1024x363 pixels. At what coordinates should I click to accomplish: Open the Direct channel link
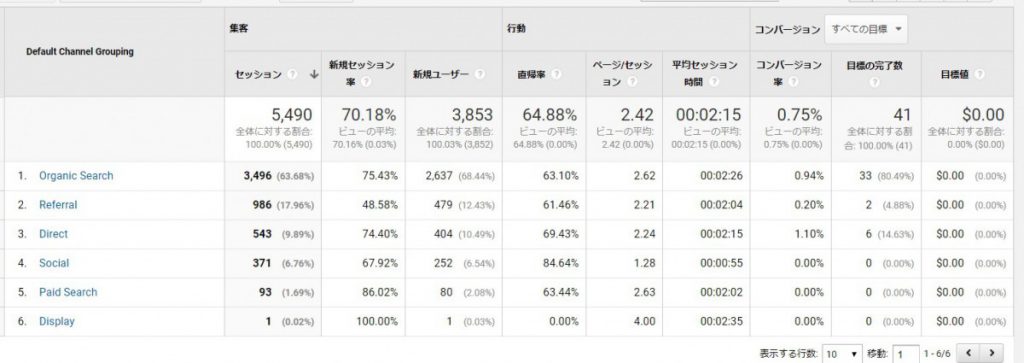point(54,234)
